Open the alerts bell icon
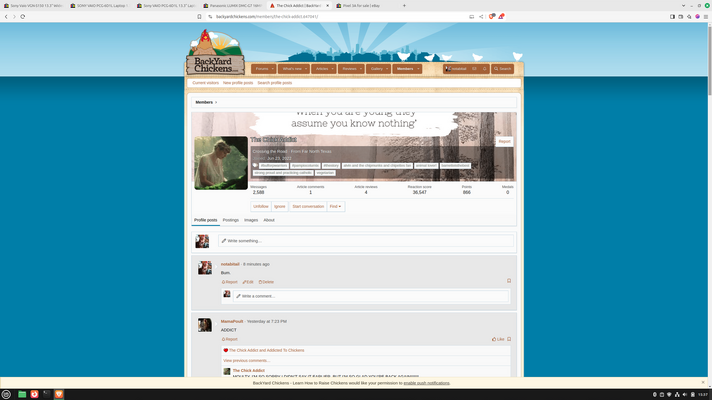This screenshot has height=400, width=712. point(485,69)
